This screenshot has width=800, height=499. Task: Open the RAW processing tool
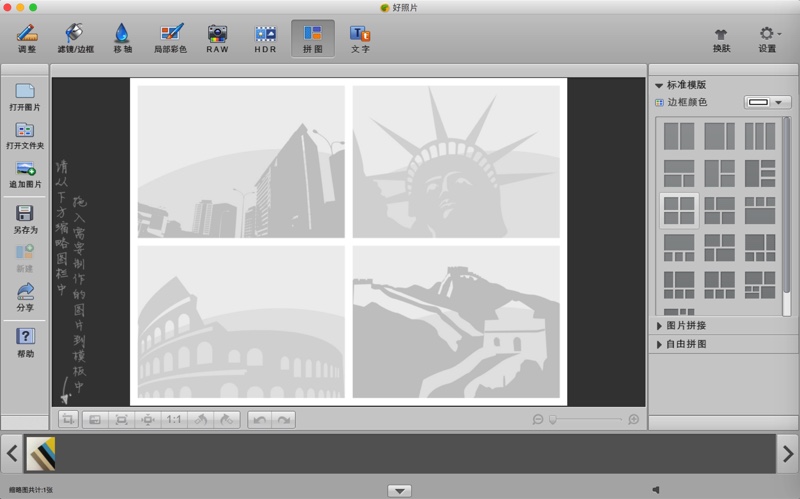[x=217, y=39]
